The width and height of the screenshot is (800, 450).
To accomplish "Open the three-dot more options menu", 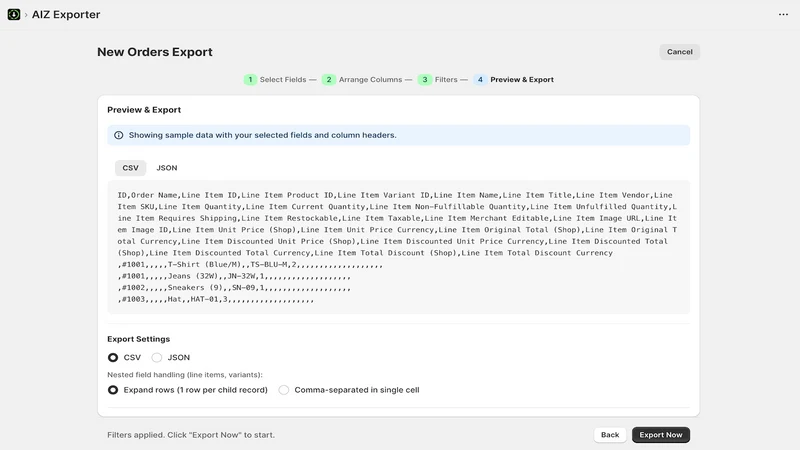I will pos(783,14).
